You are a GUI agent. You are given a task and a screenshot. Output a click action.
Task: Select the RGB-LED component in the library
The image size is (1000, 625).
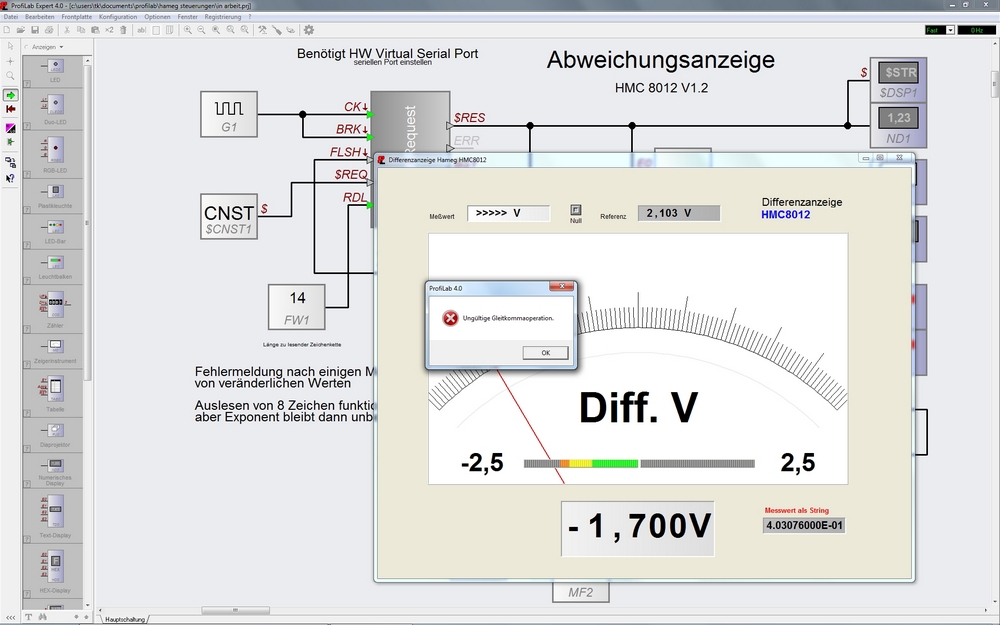54,154
